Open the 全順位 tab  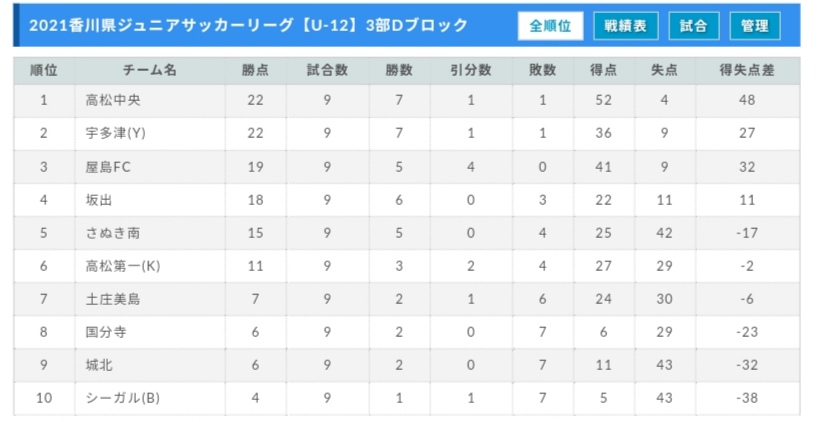pos(550,26)
